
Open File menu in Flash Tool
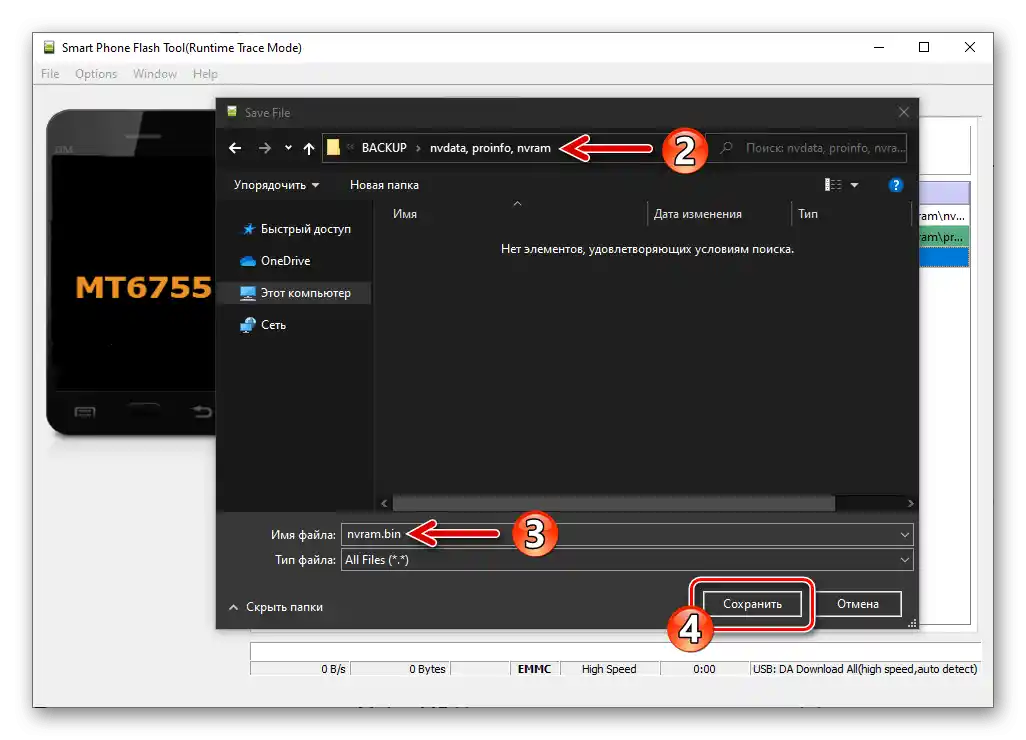click(x=50, y=74)
